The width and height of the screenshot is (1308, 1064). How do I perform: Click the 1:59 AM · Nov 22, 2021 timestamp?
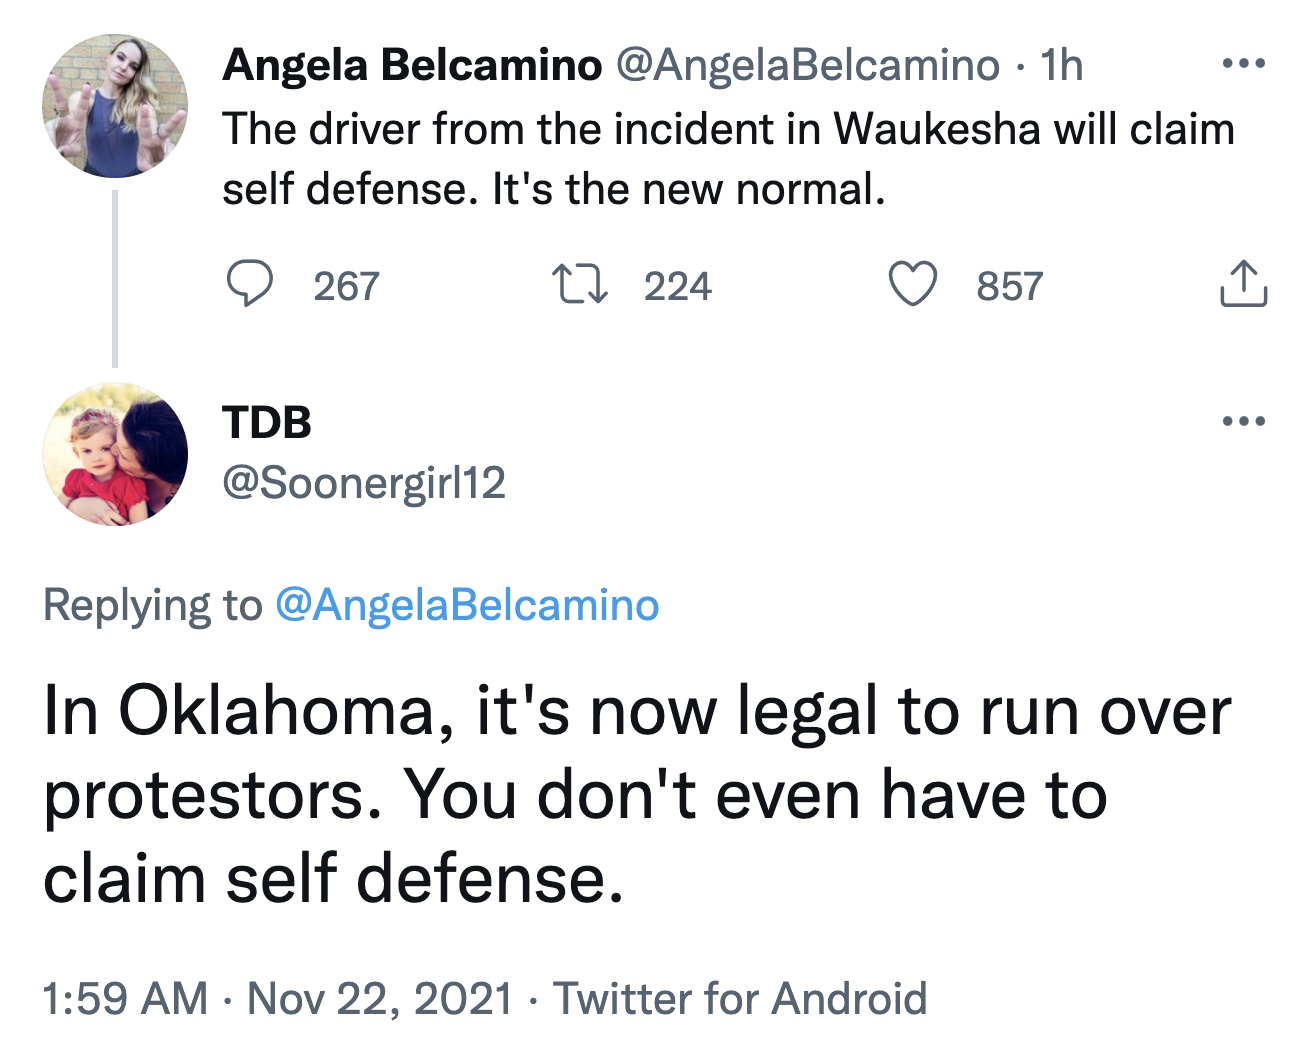tap(277, 998)
